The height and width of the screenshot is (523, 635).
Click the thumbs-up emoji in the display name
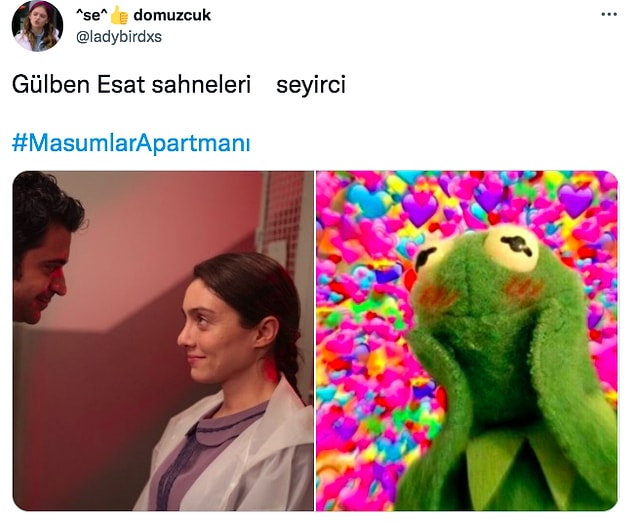(x=119, y=15)
